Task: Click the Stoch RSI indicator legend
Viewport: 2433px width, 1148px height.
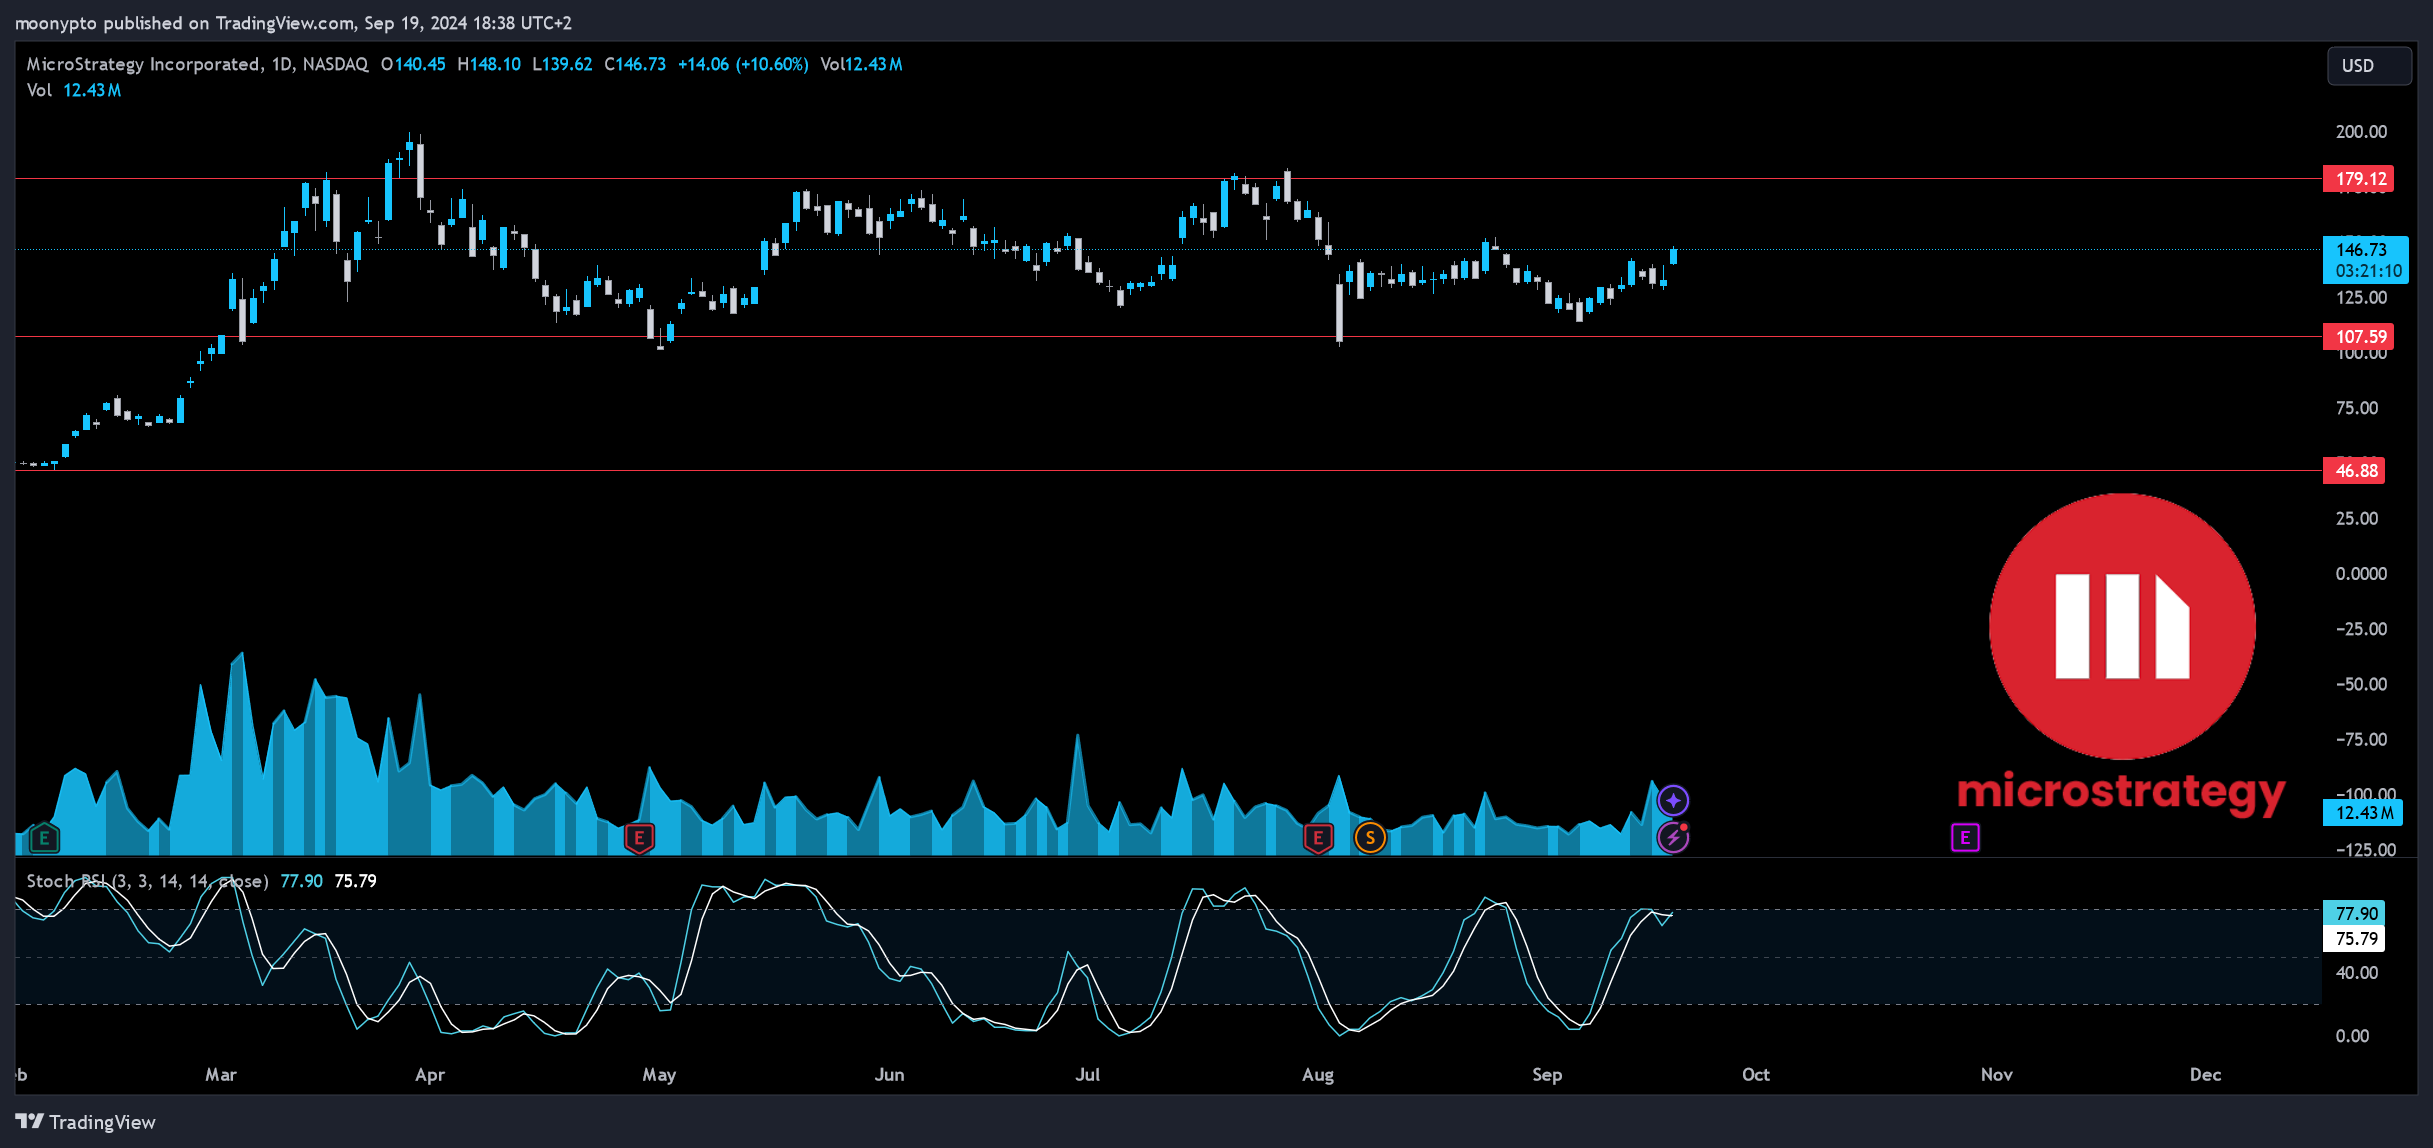Action: point(201,881)
